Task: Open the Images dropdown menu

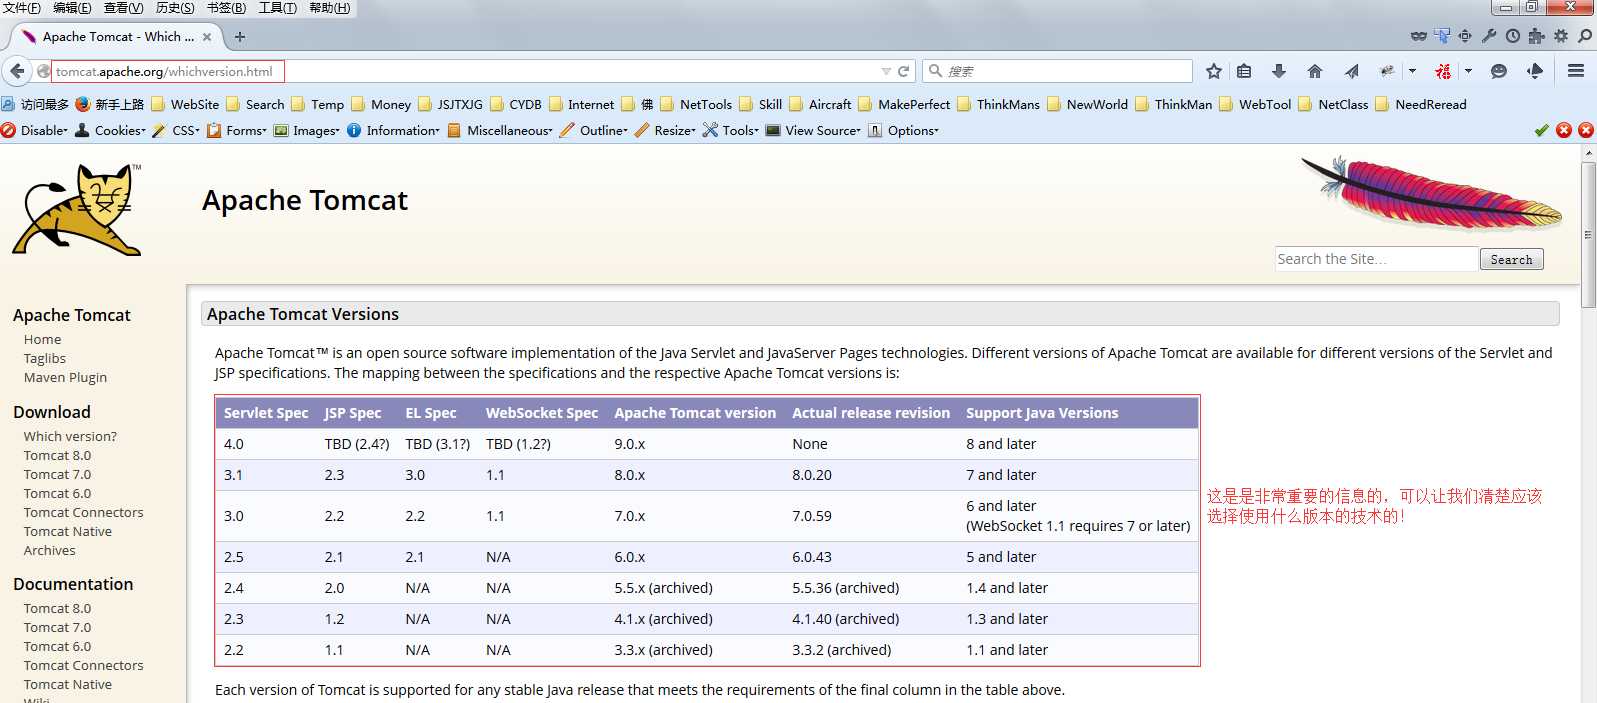Action: tap(308, 130)
